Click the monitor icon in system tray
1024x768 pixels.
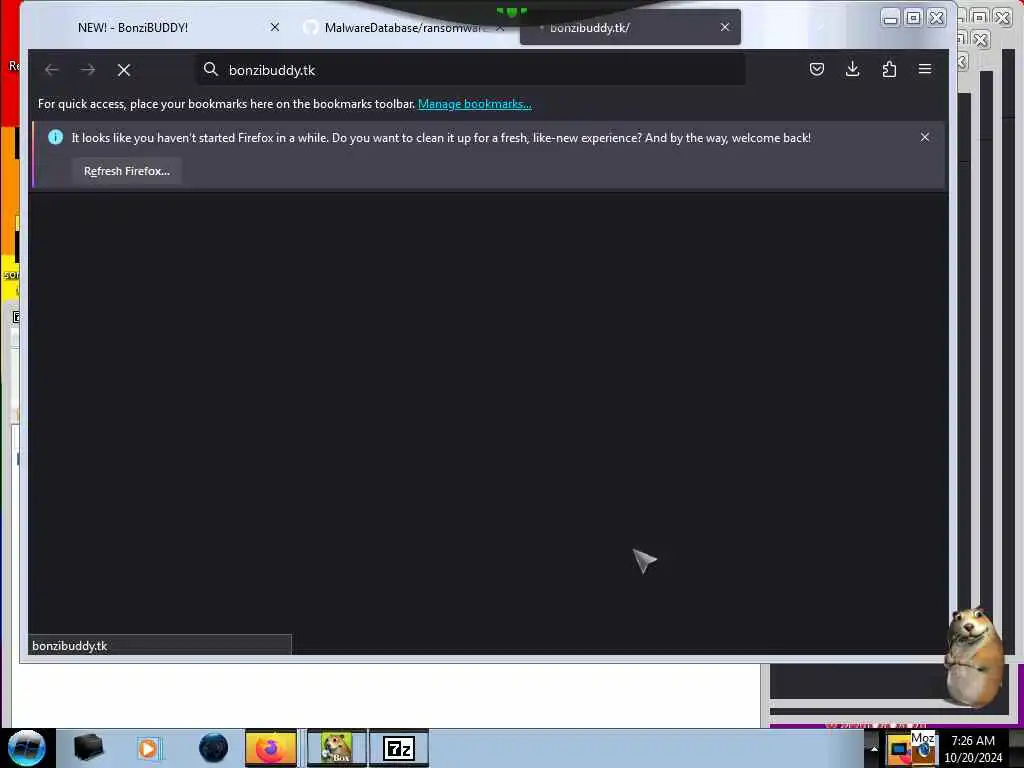(899, 750)
